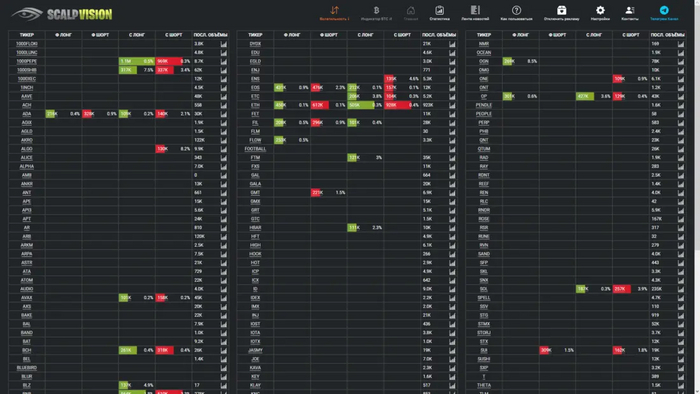Open the 1INCH ticker link
700x394 pixels.
tap(27, 87)
